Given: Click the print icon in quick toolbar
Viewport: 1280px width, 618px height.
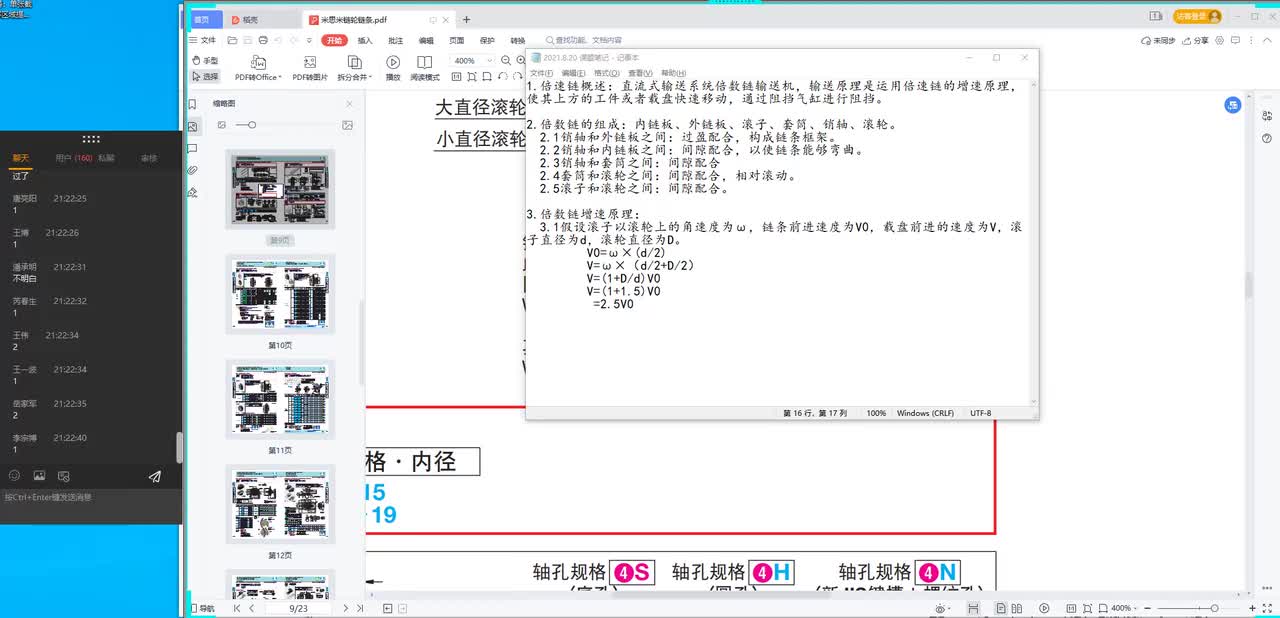Looking at the screenshot, I should 263,40.
